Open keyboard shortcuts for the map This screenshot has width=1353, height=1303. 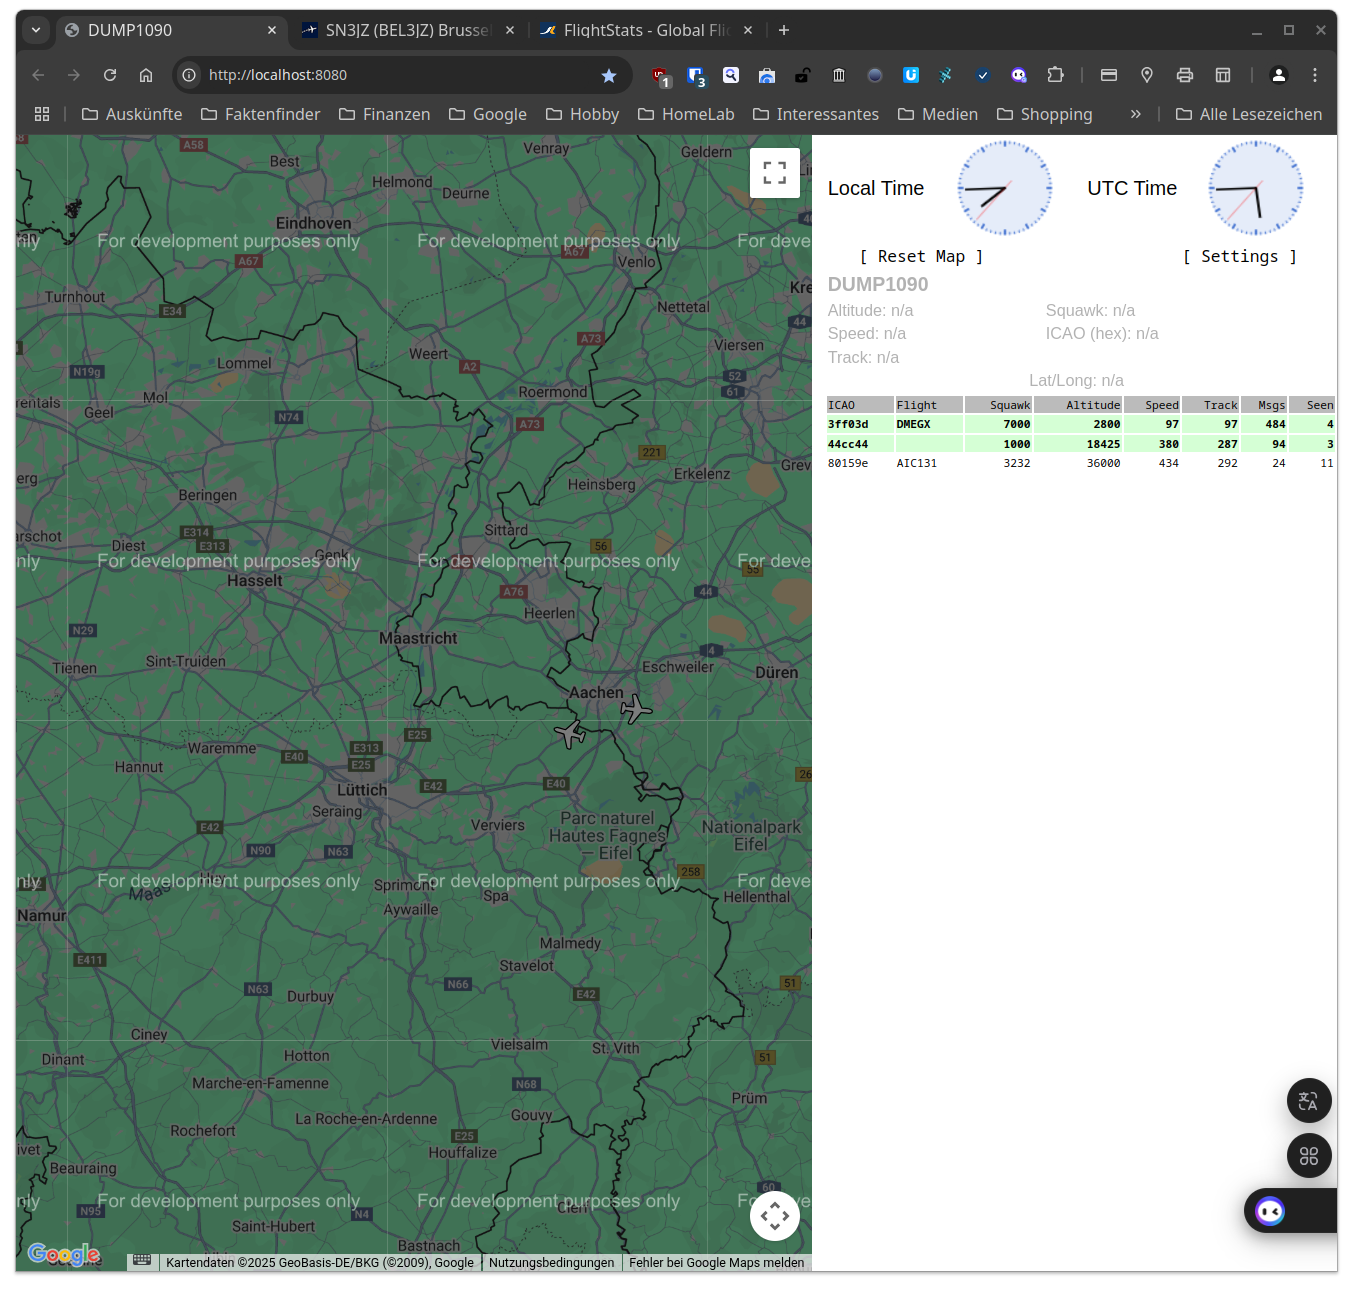pyautogui.click(x=142, y=1261)
